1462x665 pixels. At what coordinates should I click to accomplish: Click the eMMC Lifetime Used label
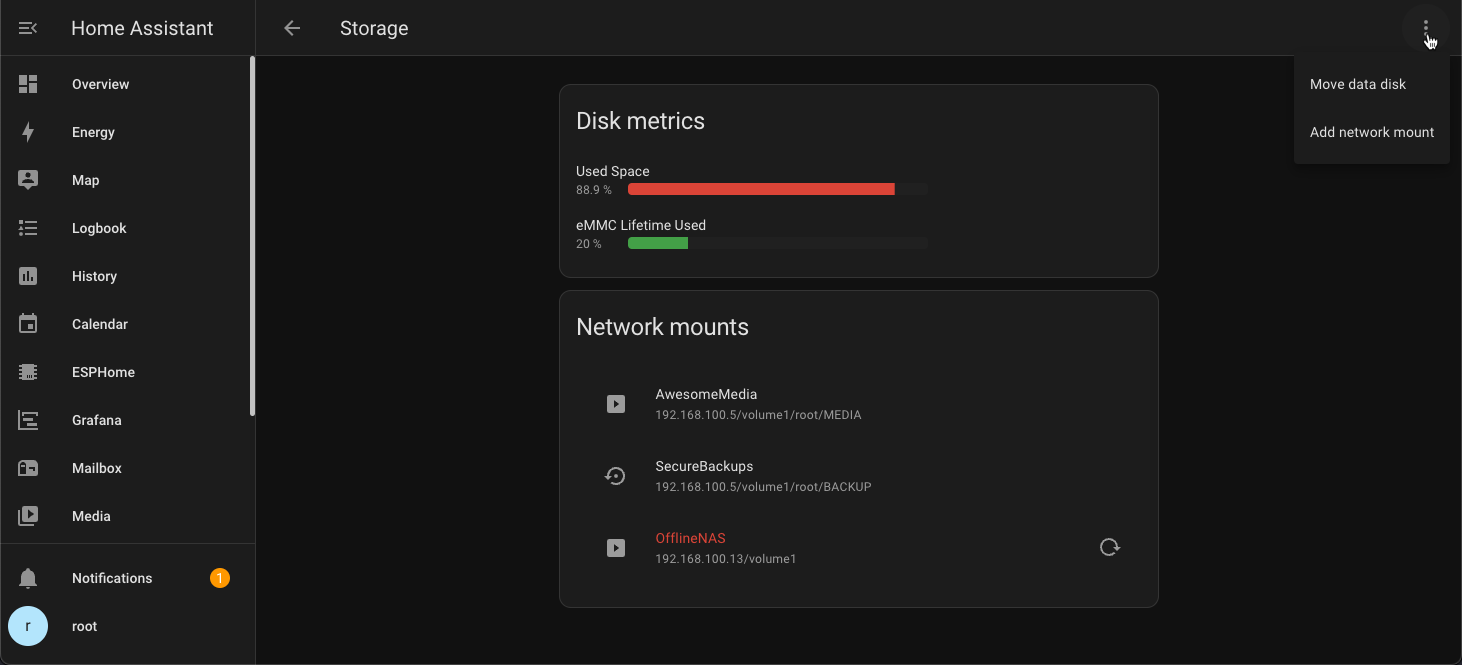(641, 225)
